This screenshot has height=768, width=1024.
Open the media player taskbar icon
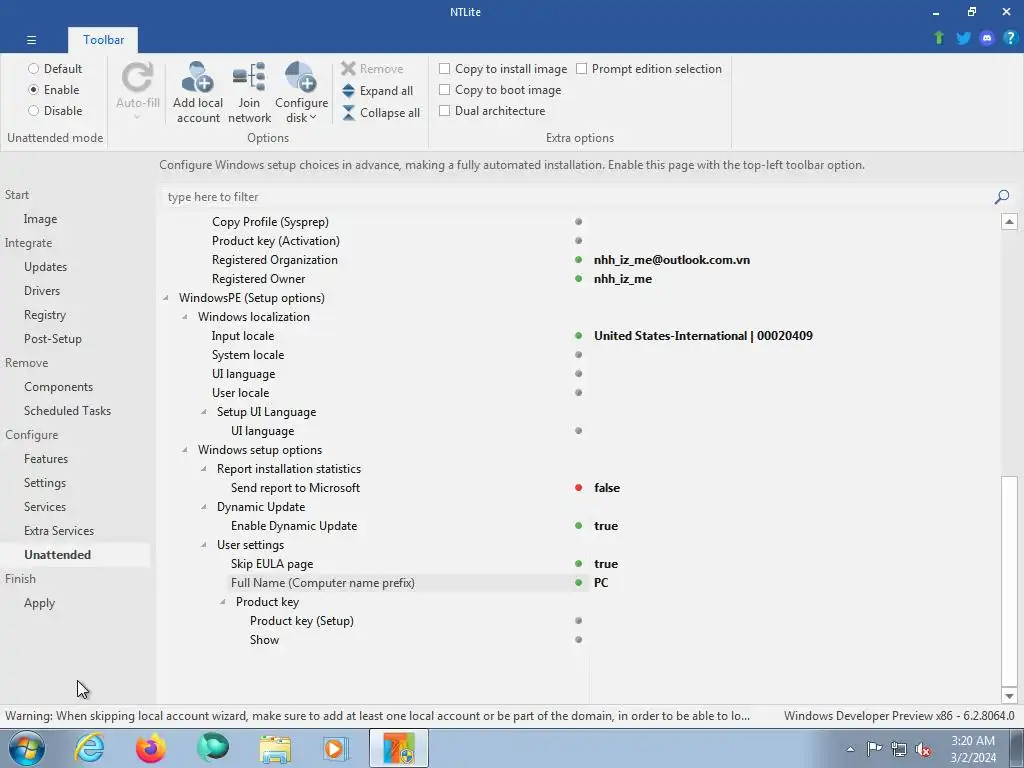click(336, 748)
